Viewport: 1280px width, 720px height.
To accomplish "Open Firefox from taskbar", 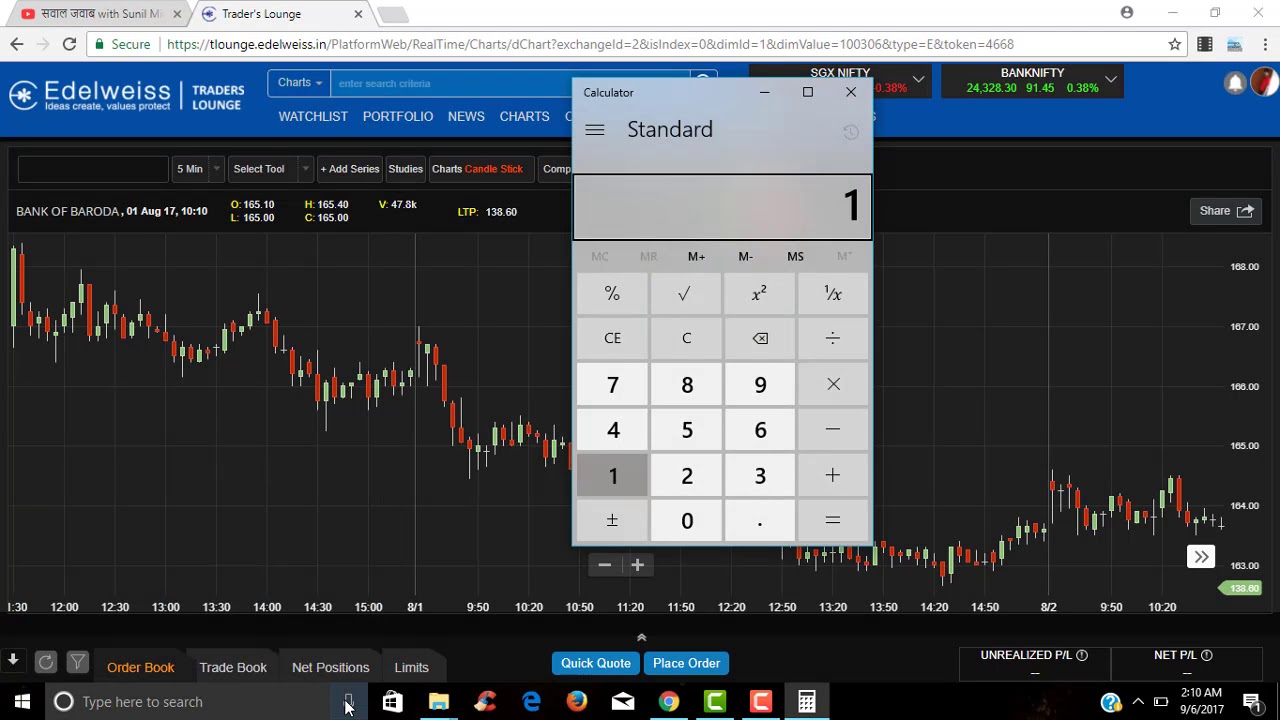I will [577, 702].
